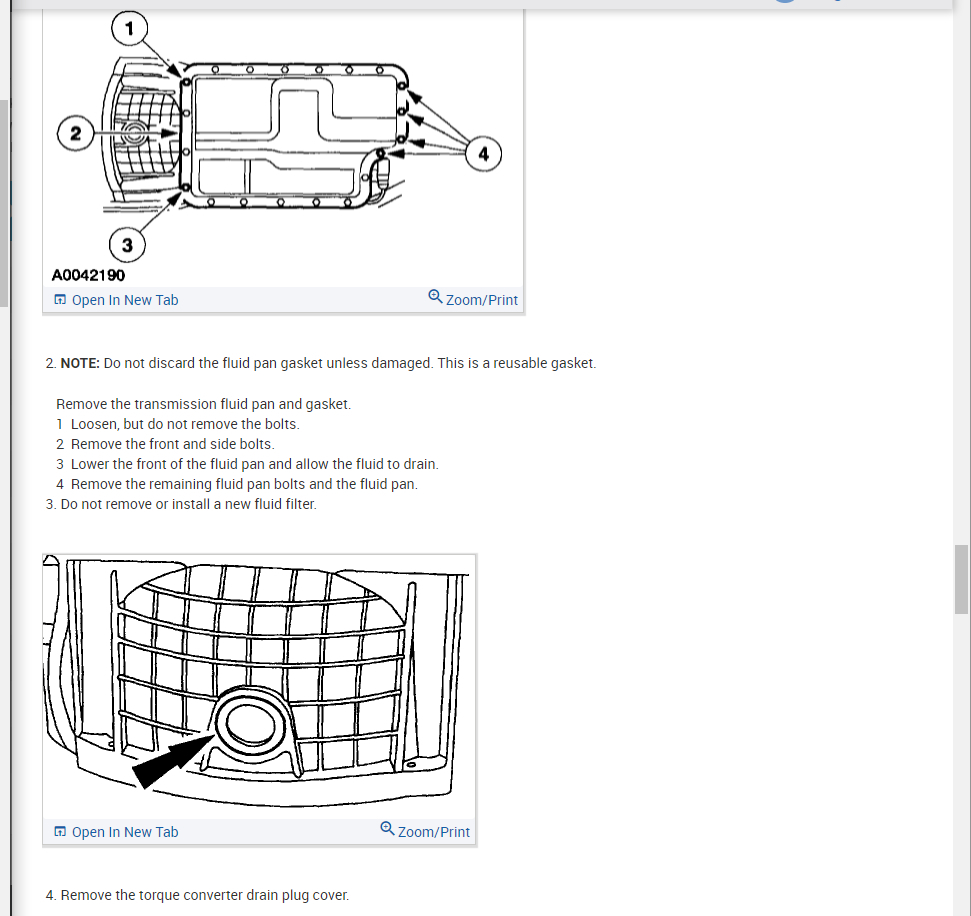Click callout number 4 in the pan diagram

483,154
